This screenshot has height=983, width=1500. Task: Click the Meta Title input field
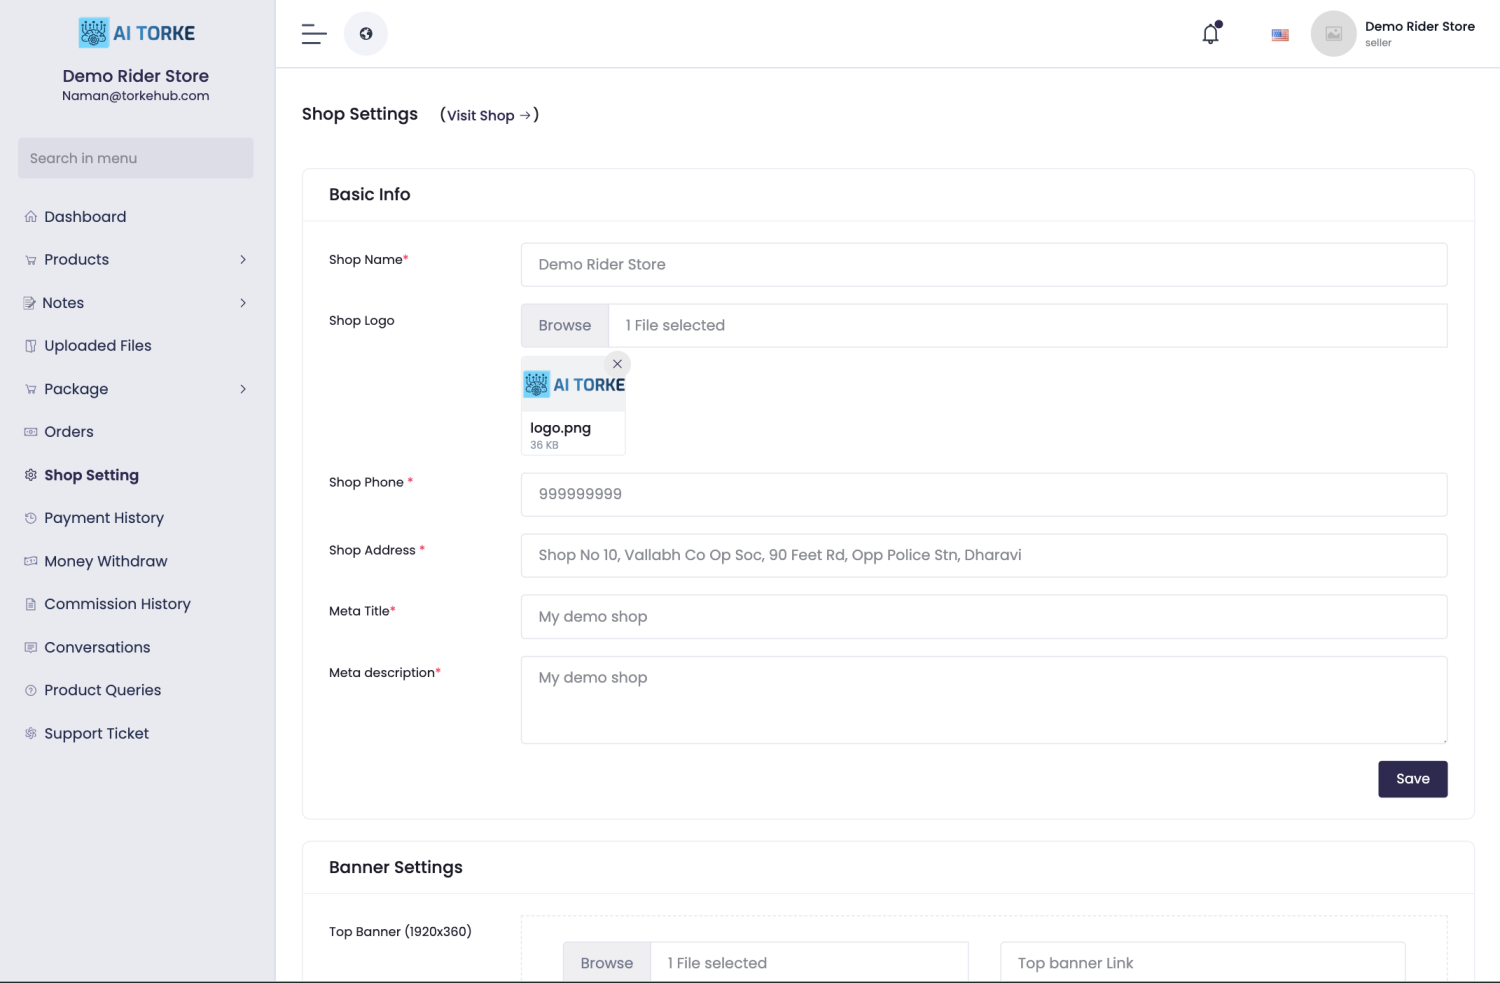tap(984, 617)
